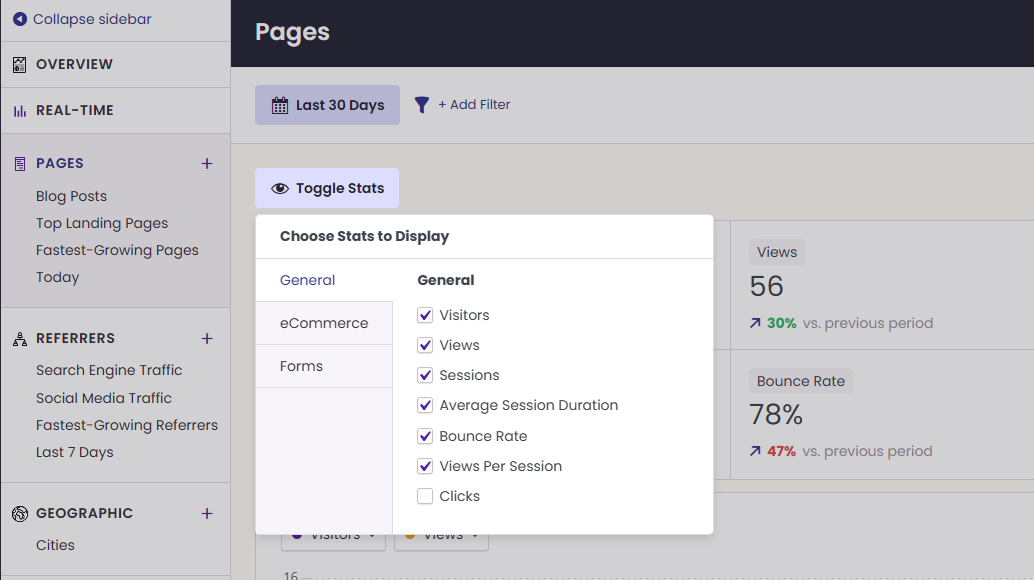Toggle the Average Session Duration checkbox
This screenshot has height=580, width=1034.
pos(425,405)
